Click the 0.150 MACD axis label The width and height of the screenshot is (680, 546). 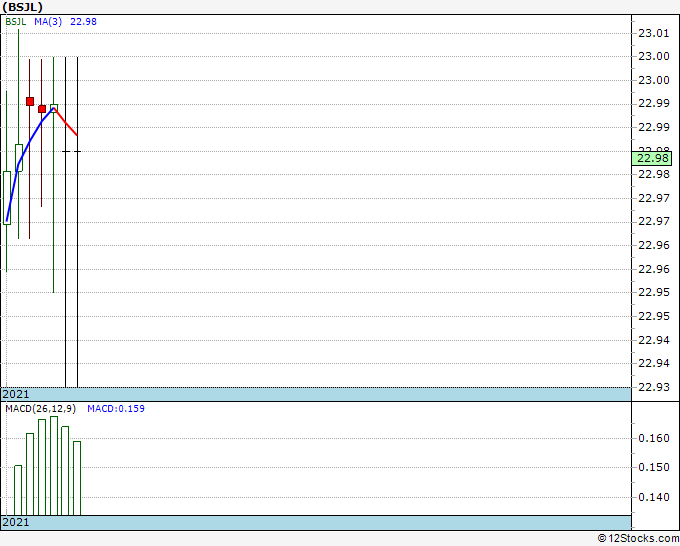click(654, 467)
